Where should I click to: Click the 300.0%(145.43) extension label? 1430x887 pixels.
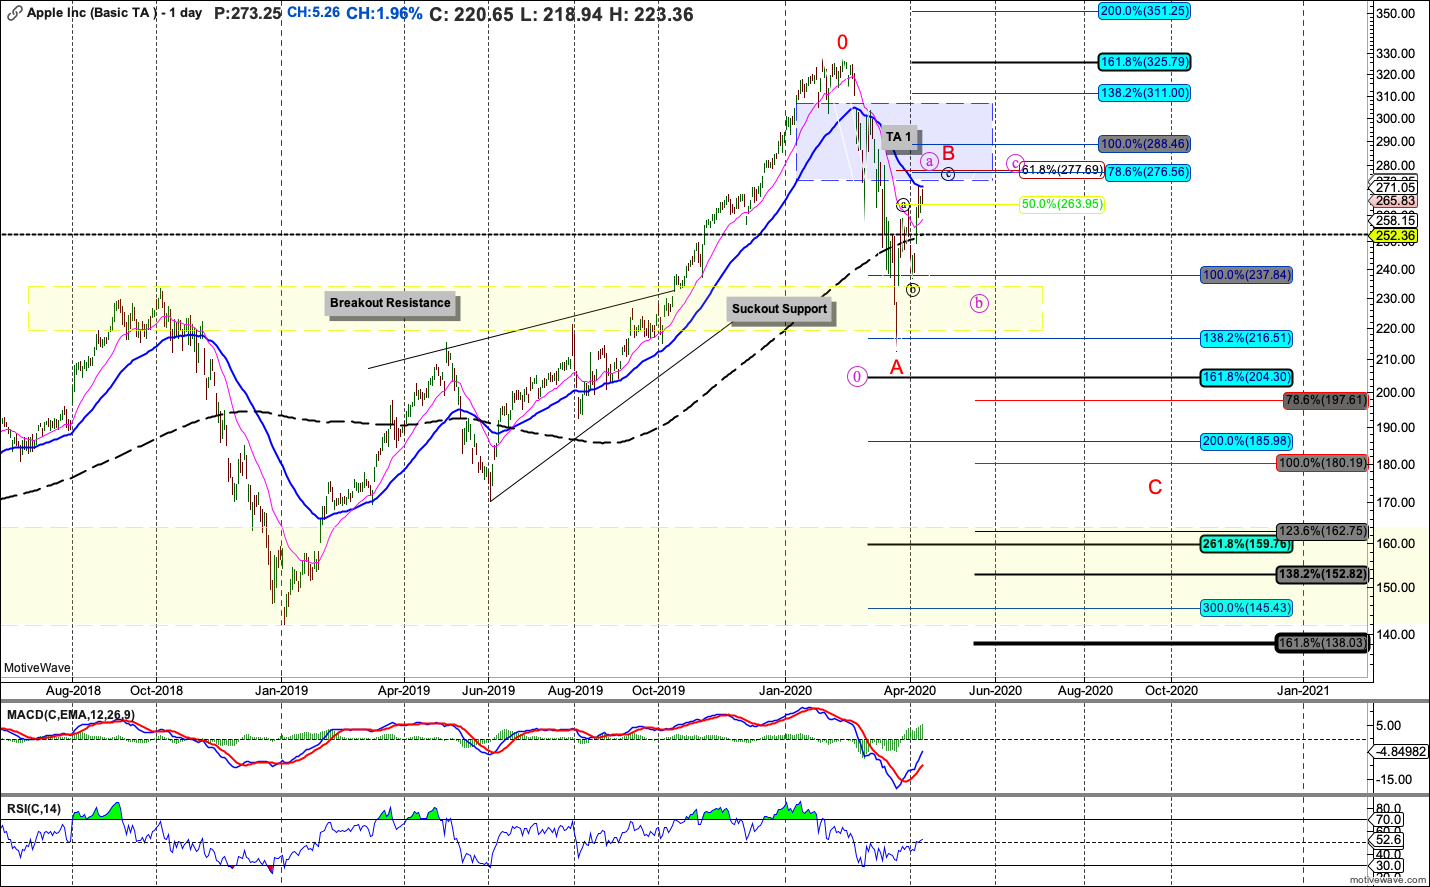(1246, 607)
